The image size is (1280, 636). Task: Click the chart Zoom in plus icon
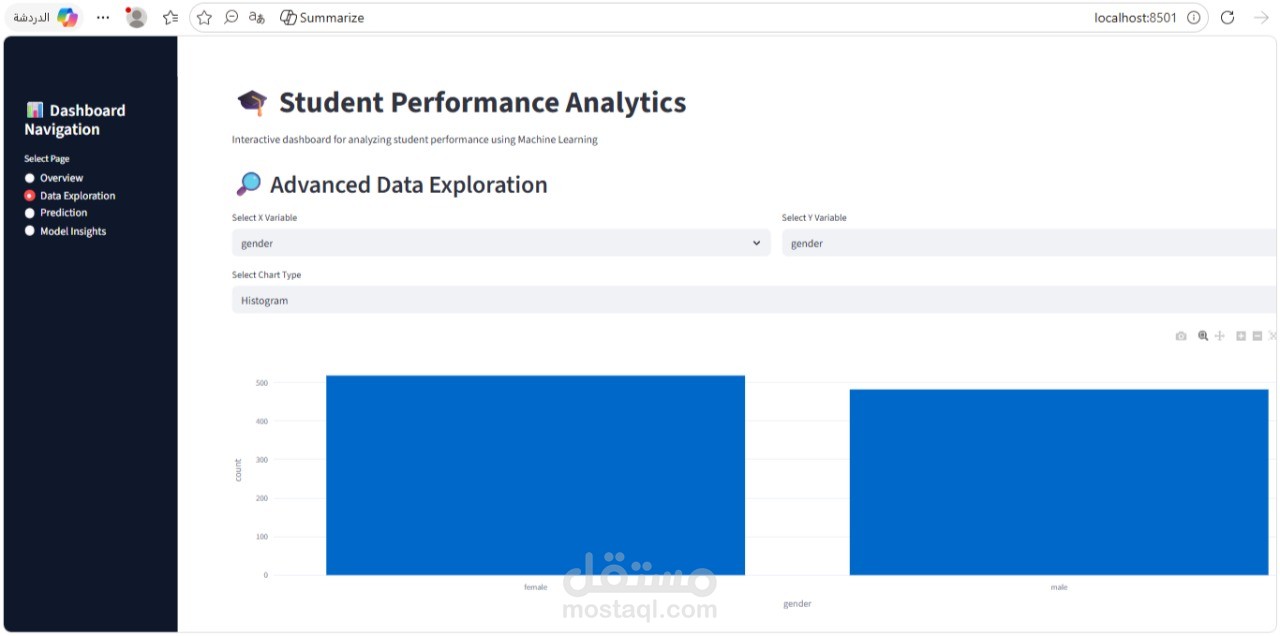[1241, 336]
